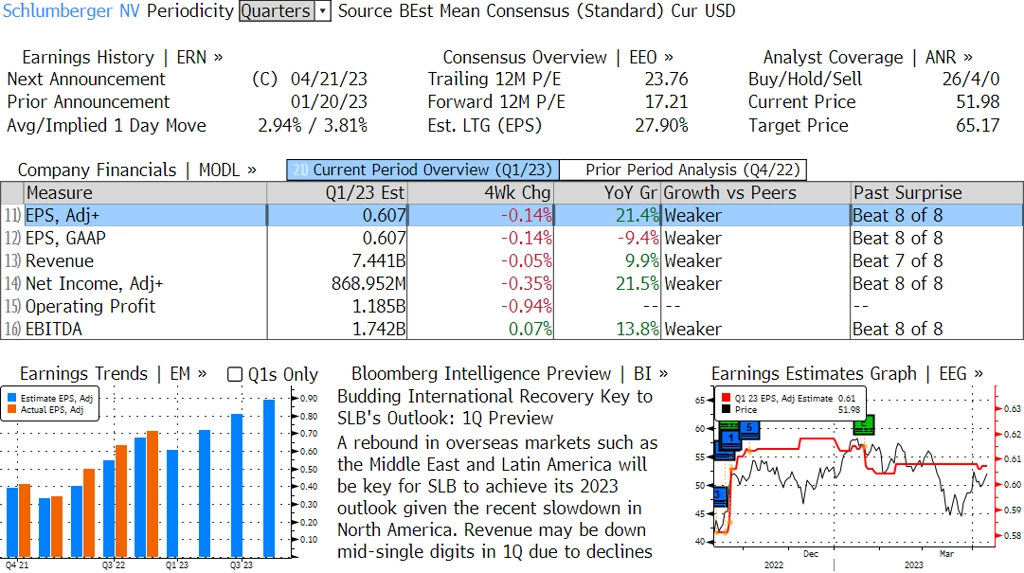The width and height of the screenshot is (1024, 573).
Task: Click Revenue past surprise Beat 7 of 8
Action: (897, 261)
